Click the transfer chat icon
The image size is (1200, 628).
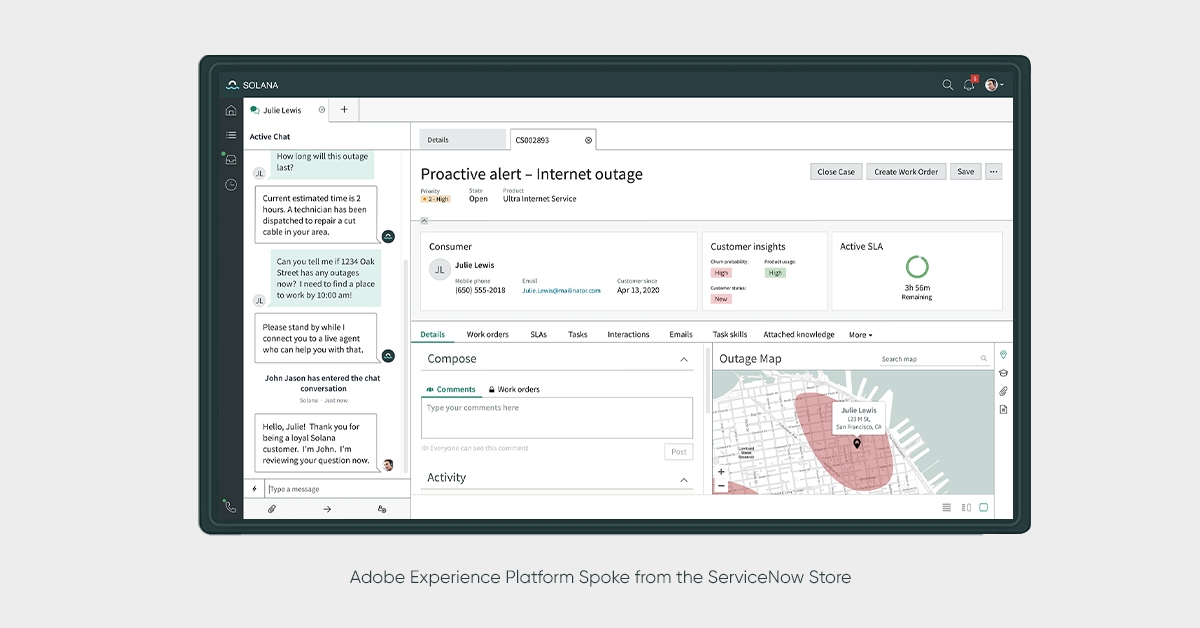coord(382,509)
